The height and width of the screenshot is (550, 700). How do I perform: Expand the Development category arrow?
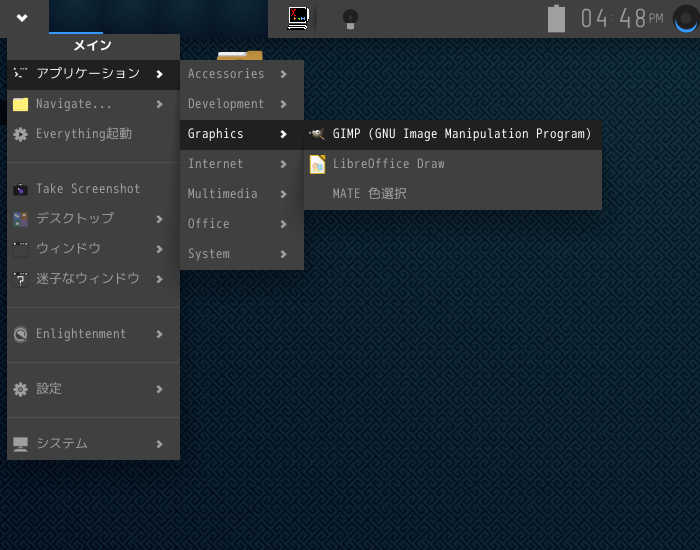[x=283, y=104]
